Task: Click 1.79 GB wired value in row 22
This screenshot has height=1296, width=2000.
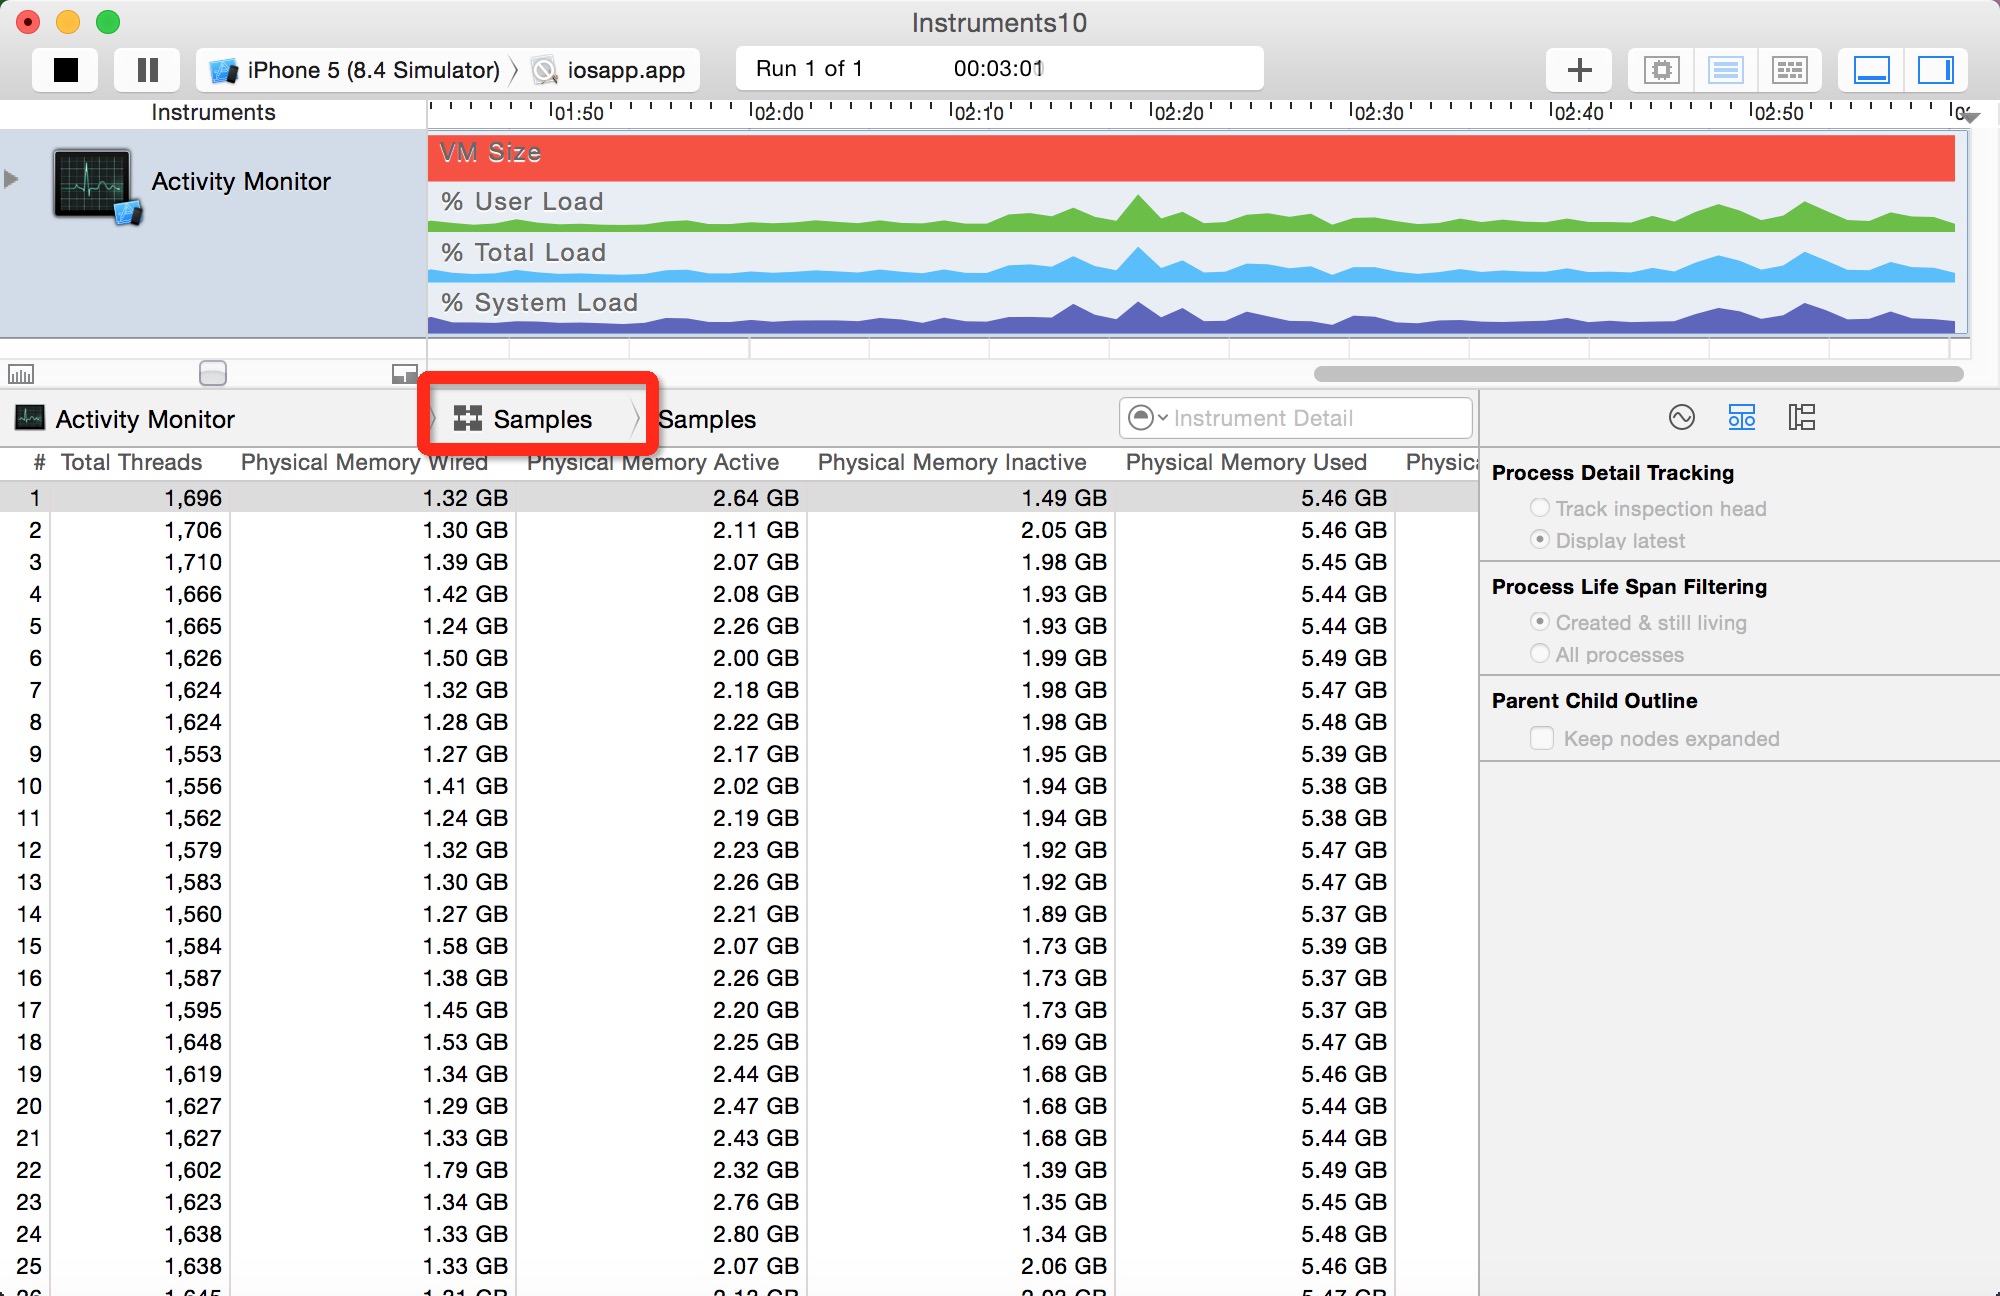Action: 465,1170
